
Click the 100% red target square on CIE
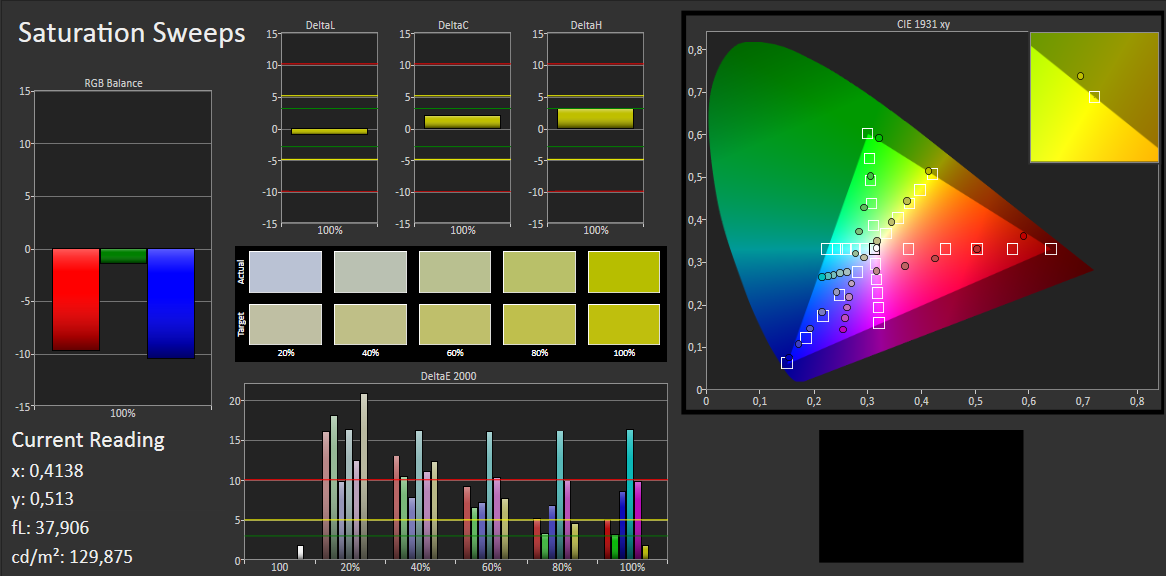(1051, 249)
